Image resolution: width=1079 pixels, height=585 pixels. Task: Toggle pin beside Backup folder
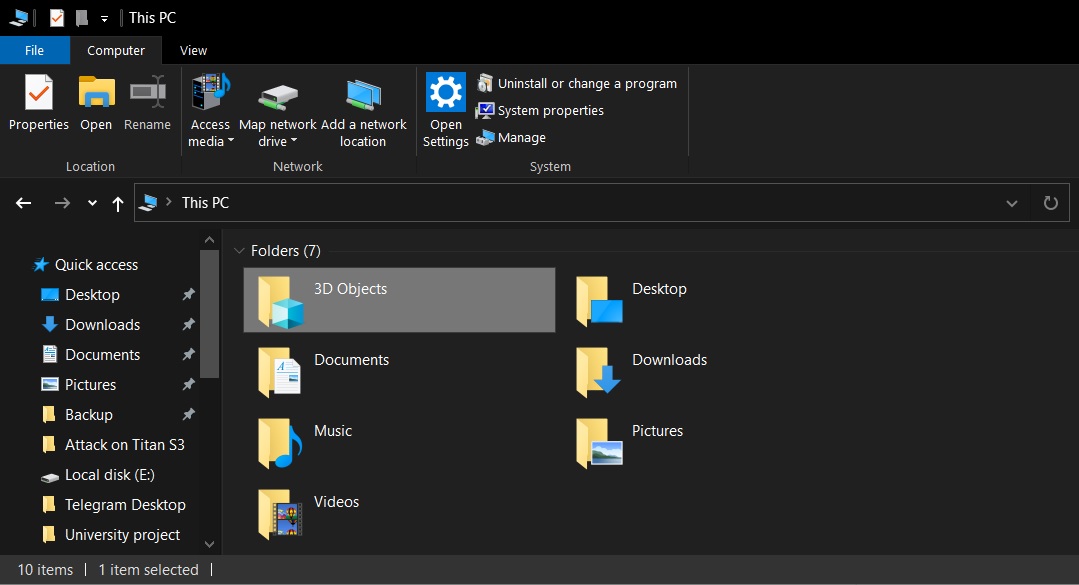(188, 415)
